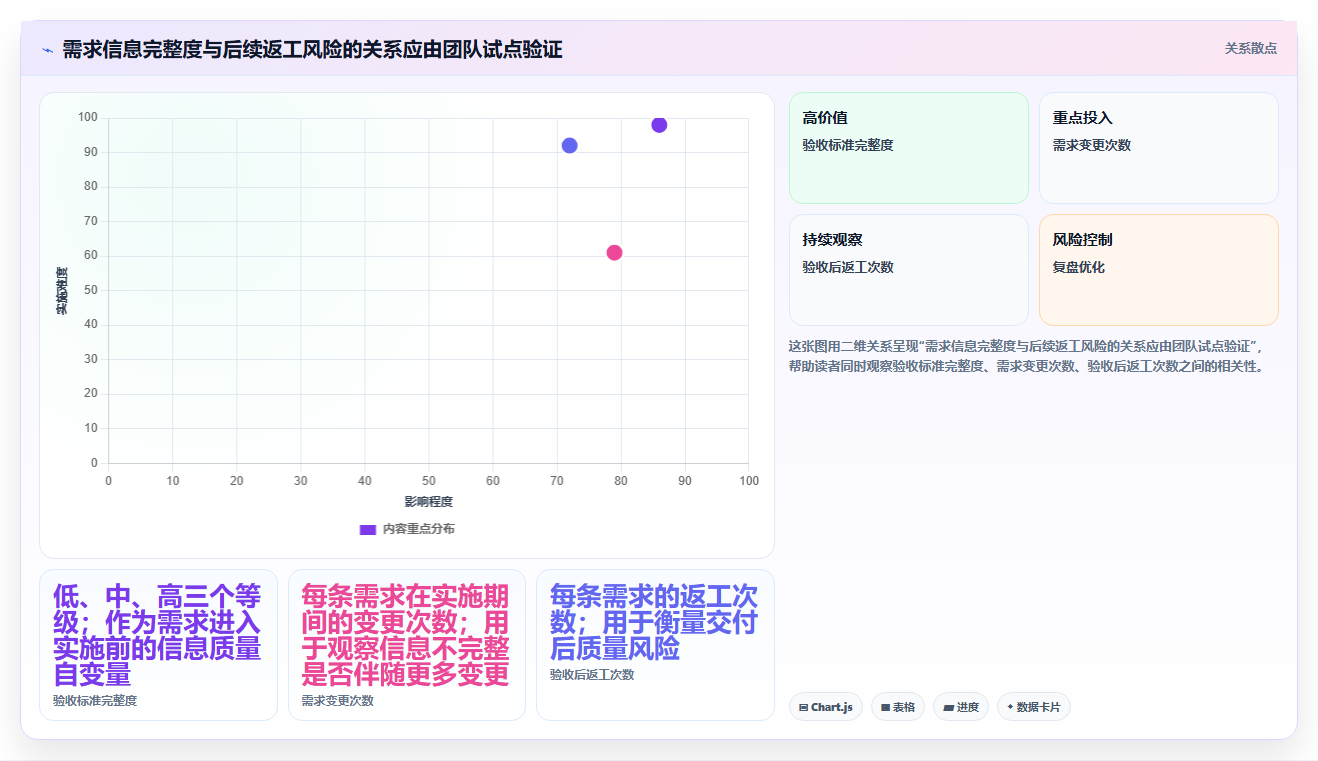Image resolution: width=1318 pixels, height=761 pixels.
Task: Click the description paragraph starting 这张图用二维关系
Action: (x=1027, y=356)
